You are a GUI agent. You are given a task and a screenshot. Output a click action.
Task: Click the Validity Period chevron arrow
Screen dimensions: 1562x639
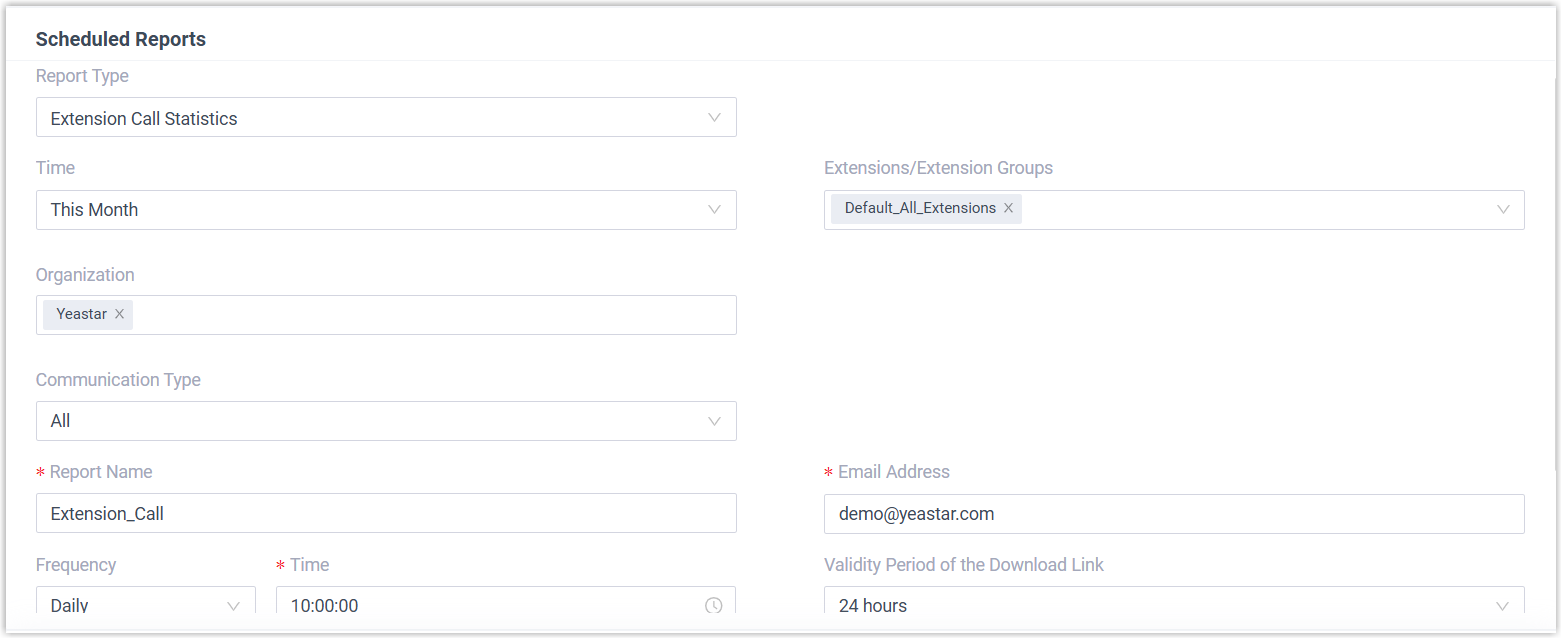coord(1502,606)
